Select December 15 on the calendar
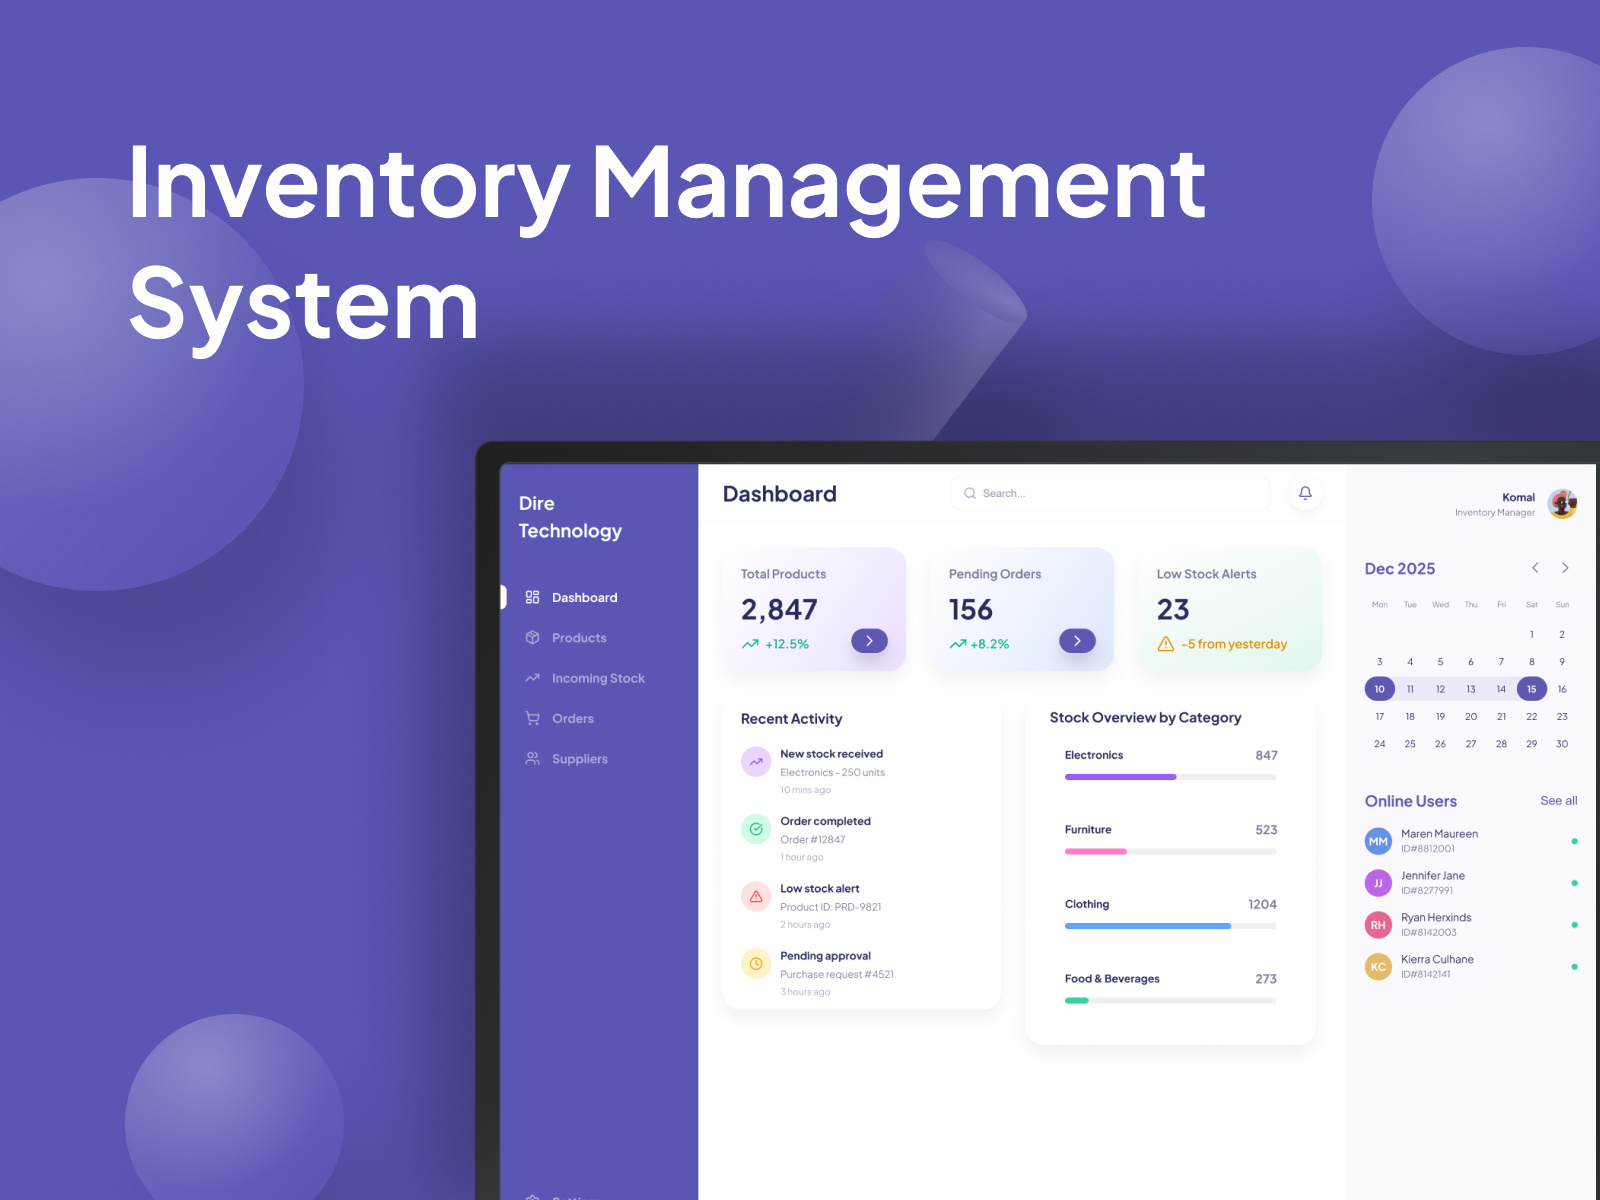 pyautogui.click(x=1531, y=689)
